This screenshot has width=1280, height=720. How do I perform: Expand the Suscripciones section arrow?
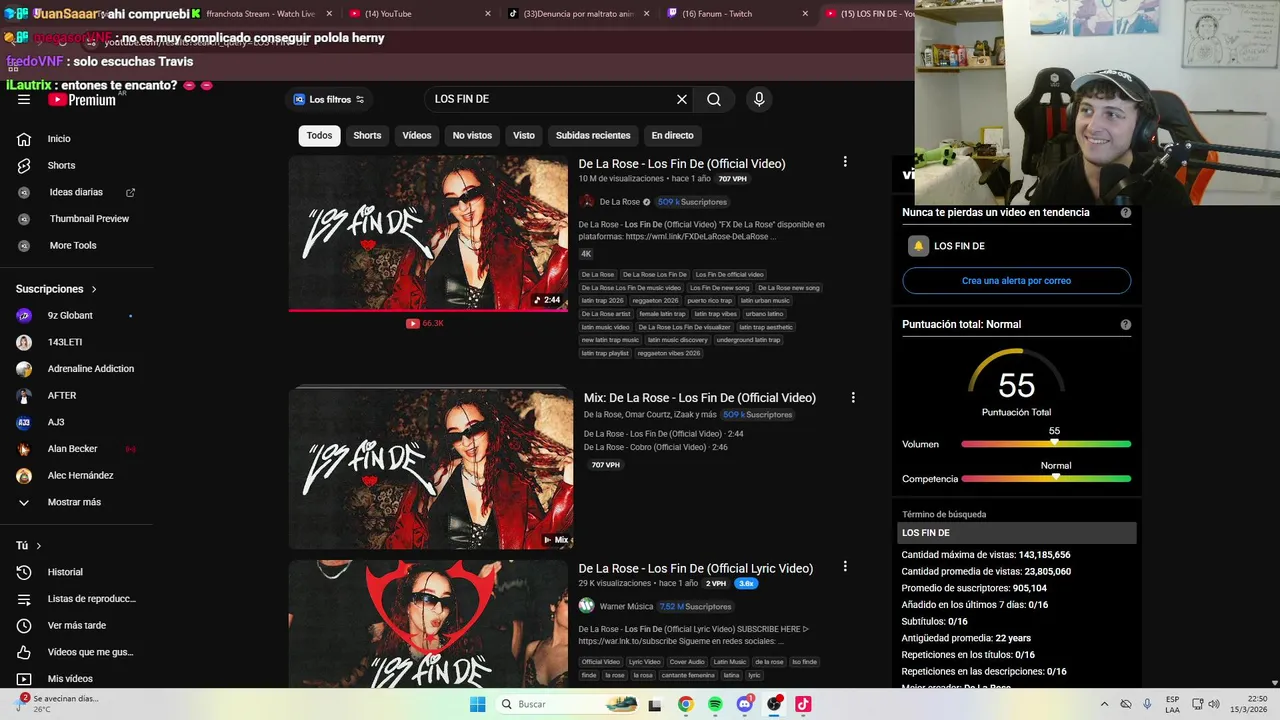click(94, 289)
